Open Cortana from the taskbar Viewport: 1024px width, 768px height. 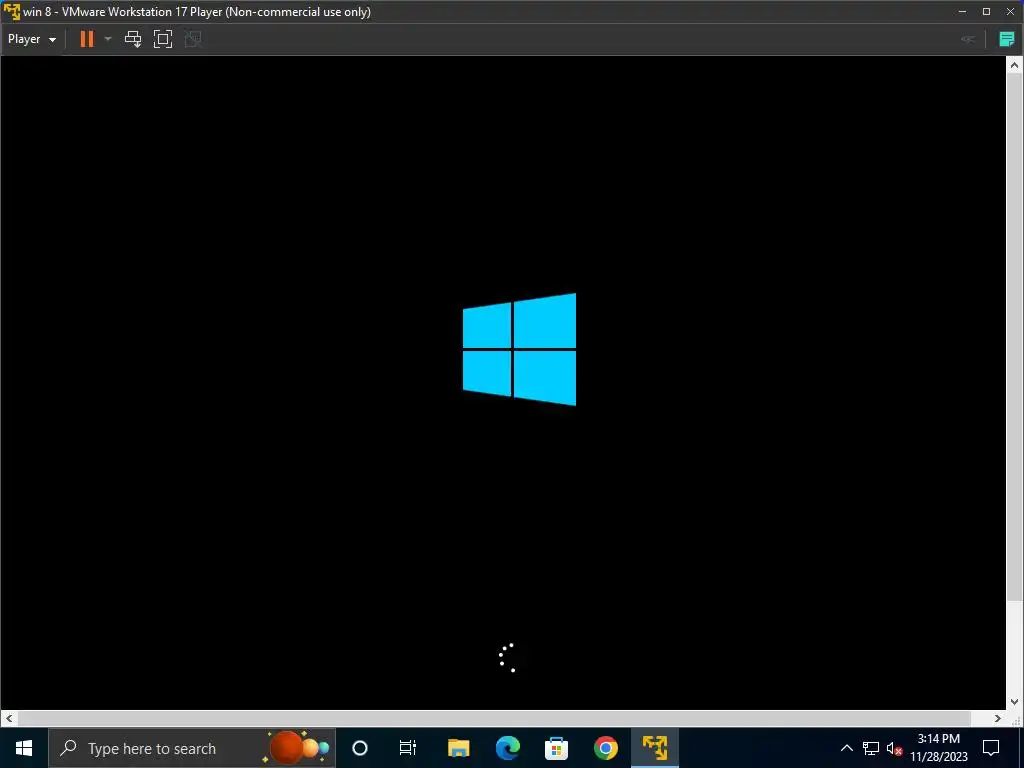pyautogui.click(x=360, y=748)
